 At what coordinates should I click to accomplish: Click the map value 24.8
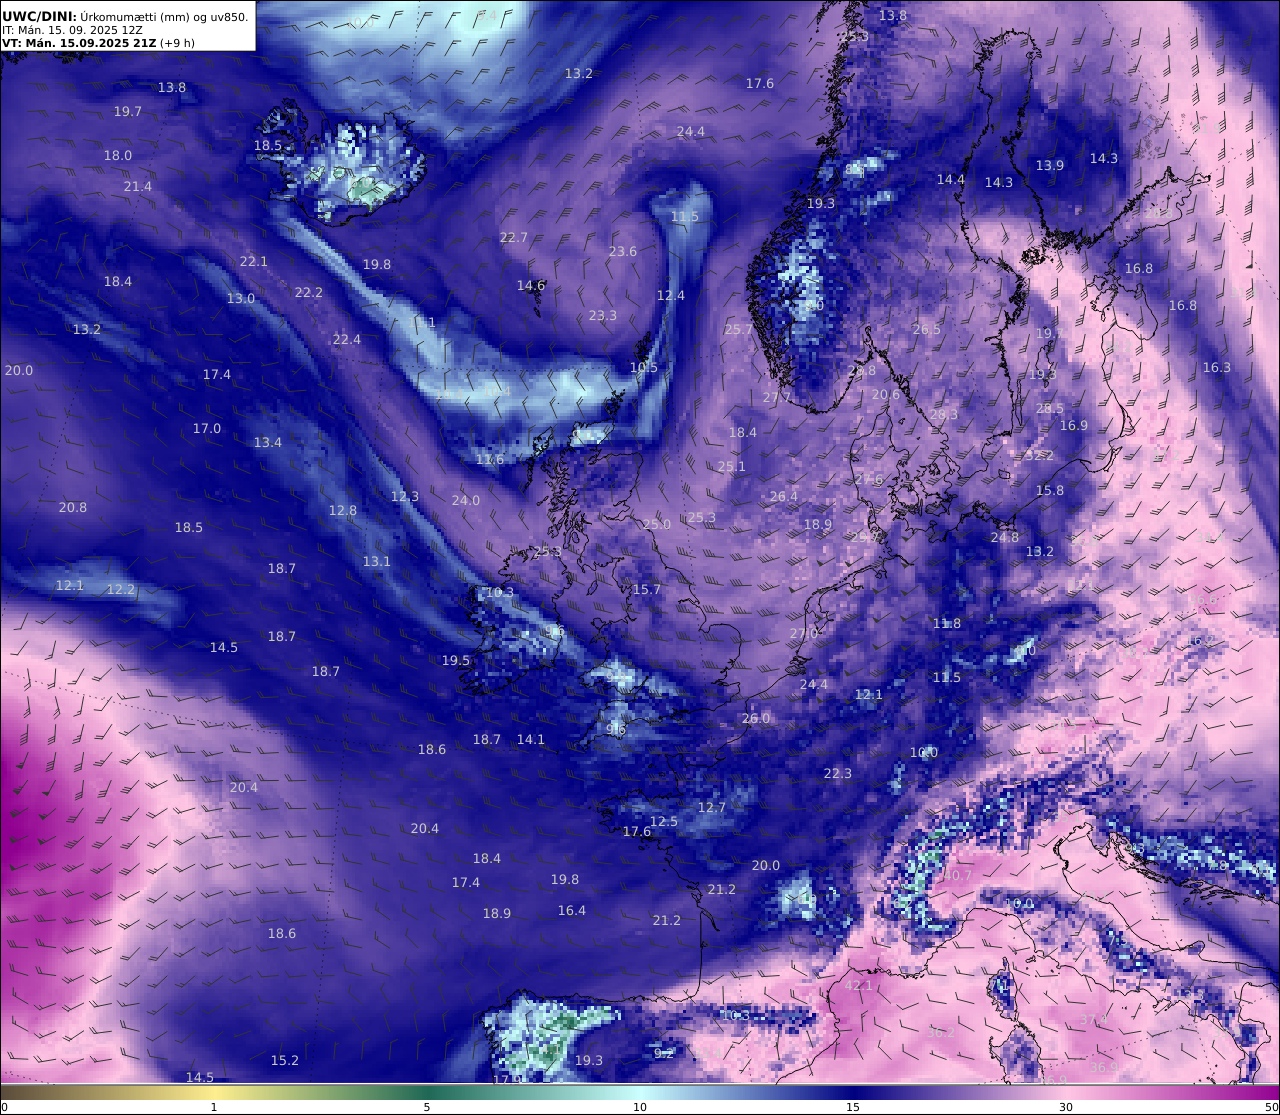point(1005,538)
